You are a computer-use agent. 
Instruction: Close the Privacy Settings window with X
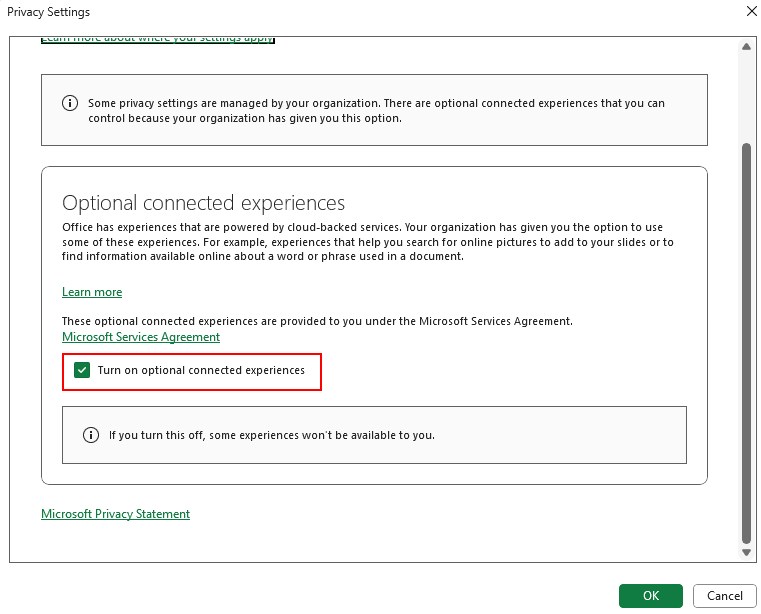pyautogui.click(x=751, y=12)
